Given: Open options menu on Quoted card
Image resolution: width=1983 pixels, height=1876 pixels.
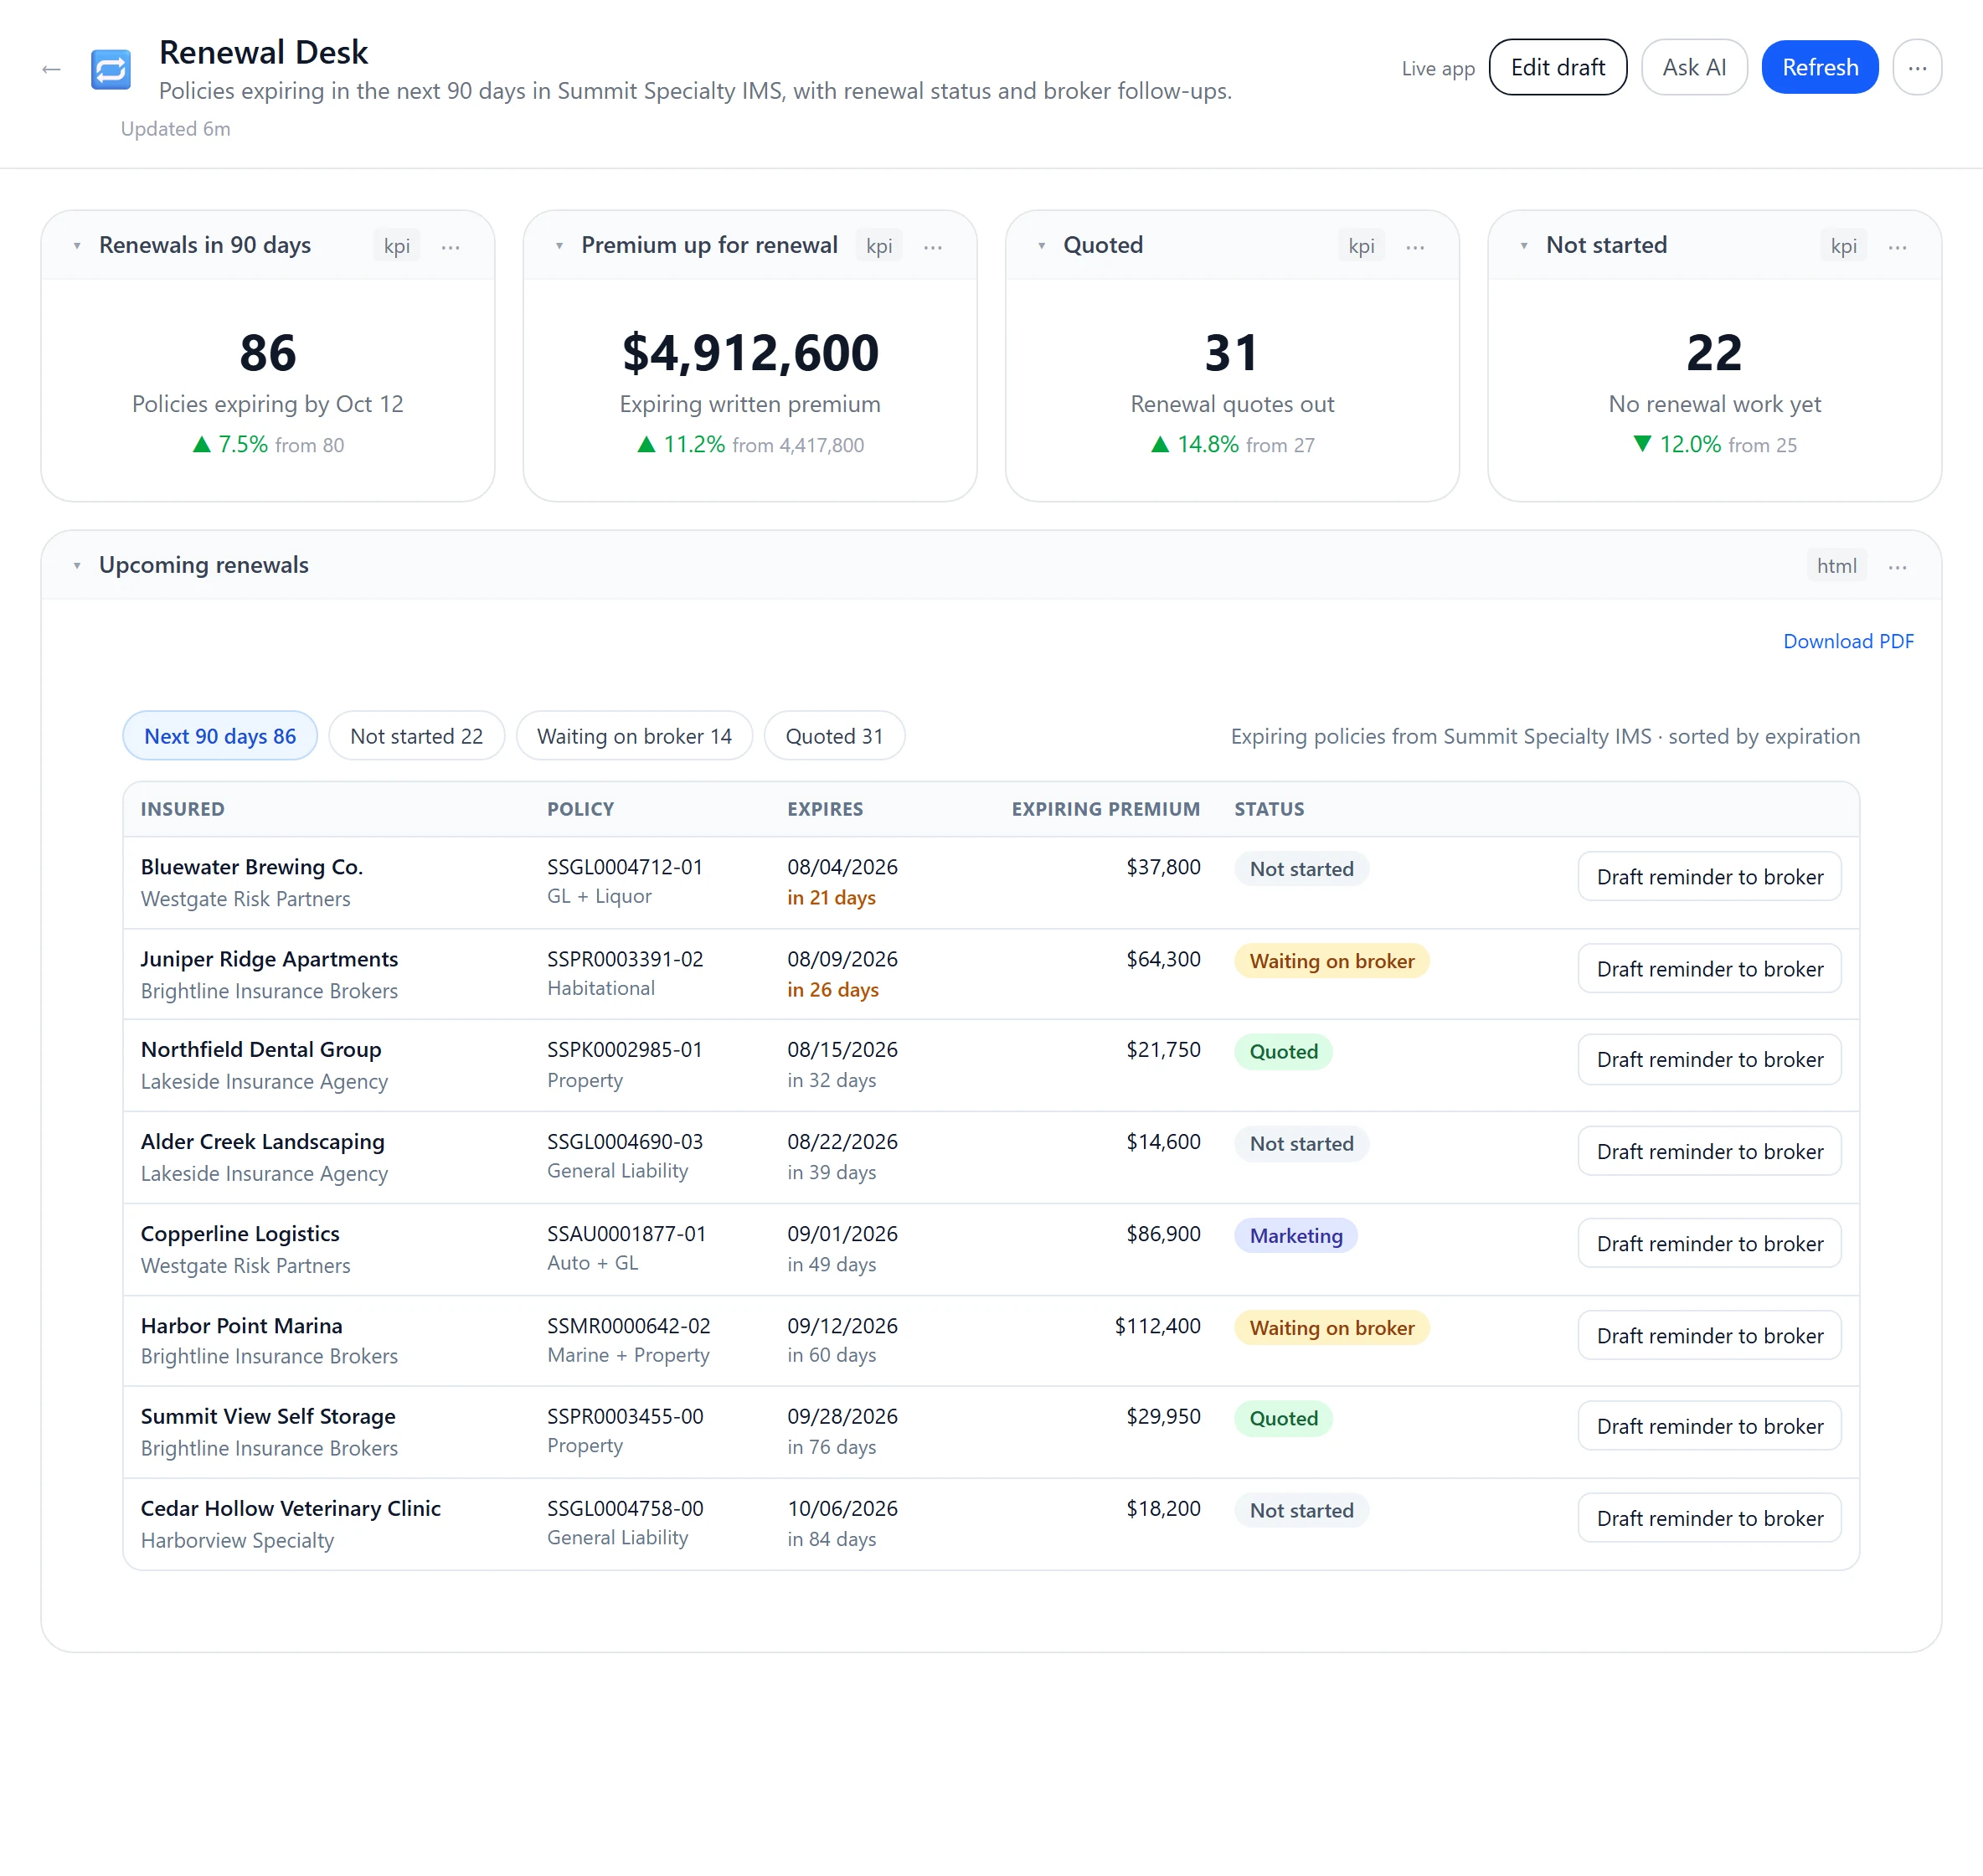Looking at the screenshot, I should coord(1414,246).
